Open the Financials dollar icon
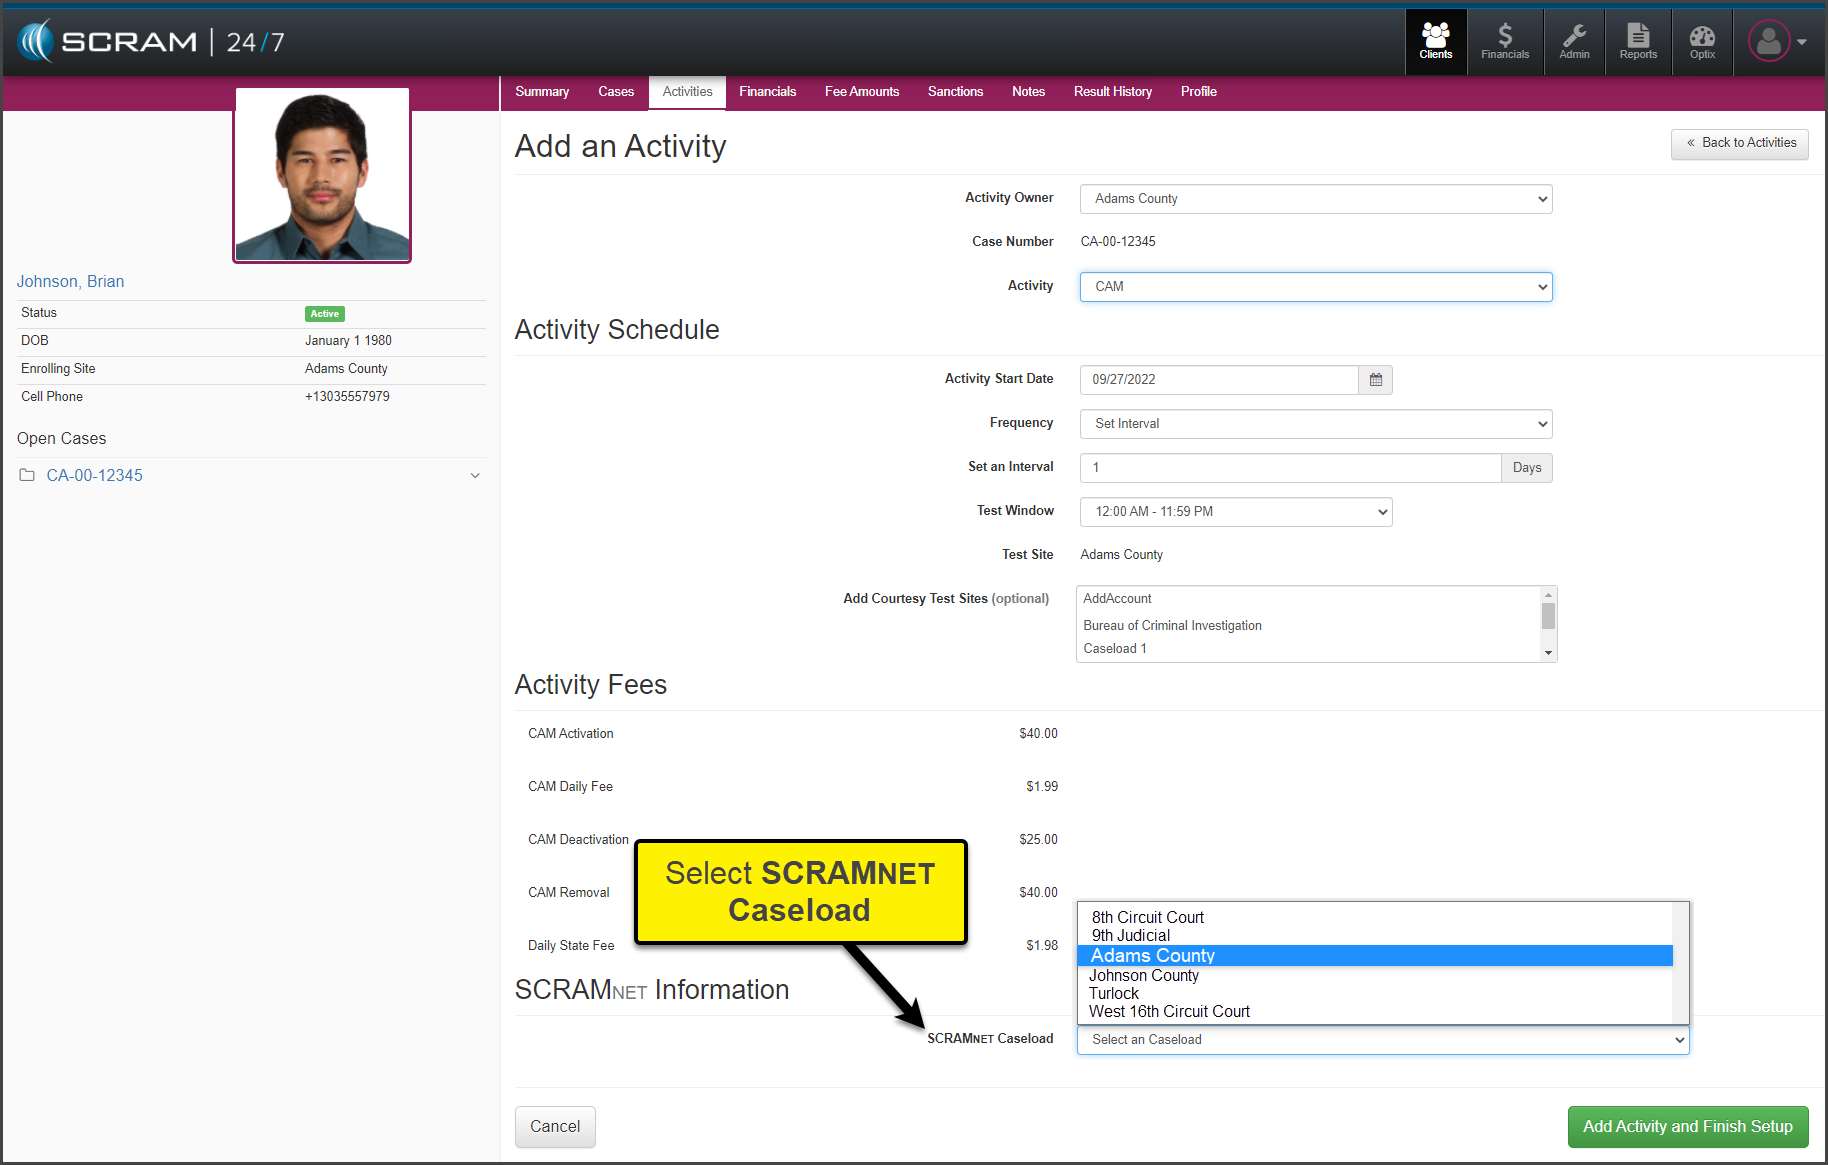The image size is (1828, 1165). point(1504,42)
